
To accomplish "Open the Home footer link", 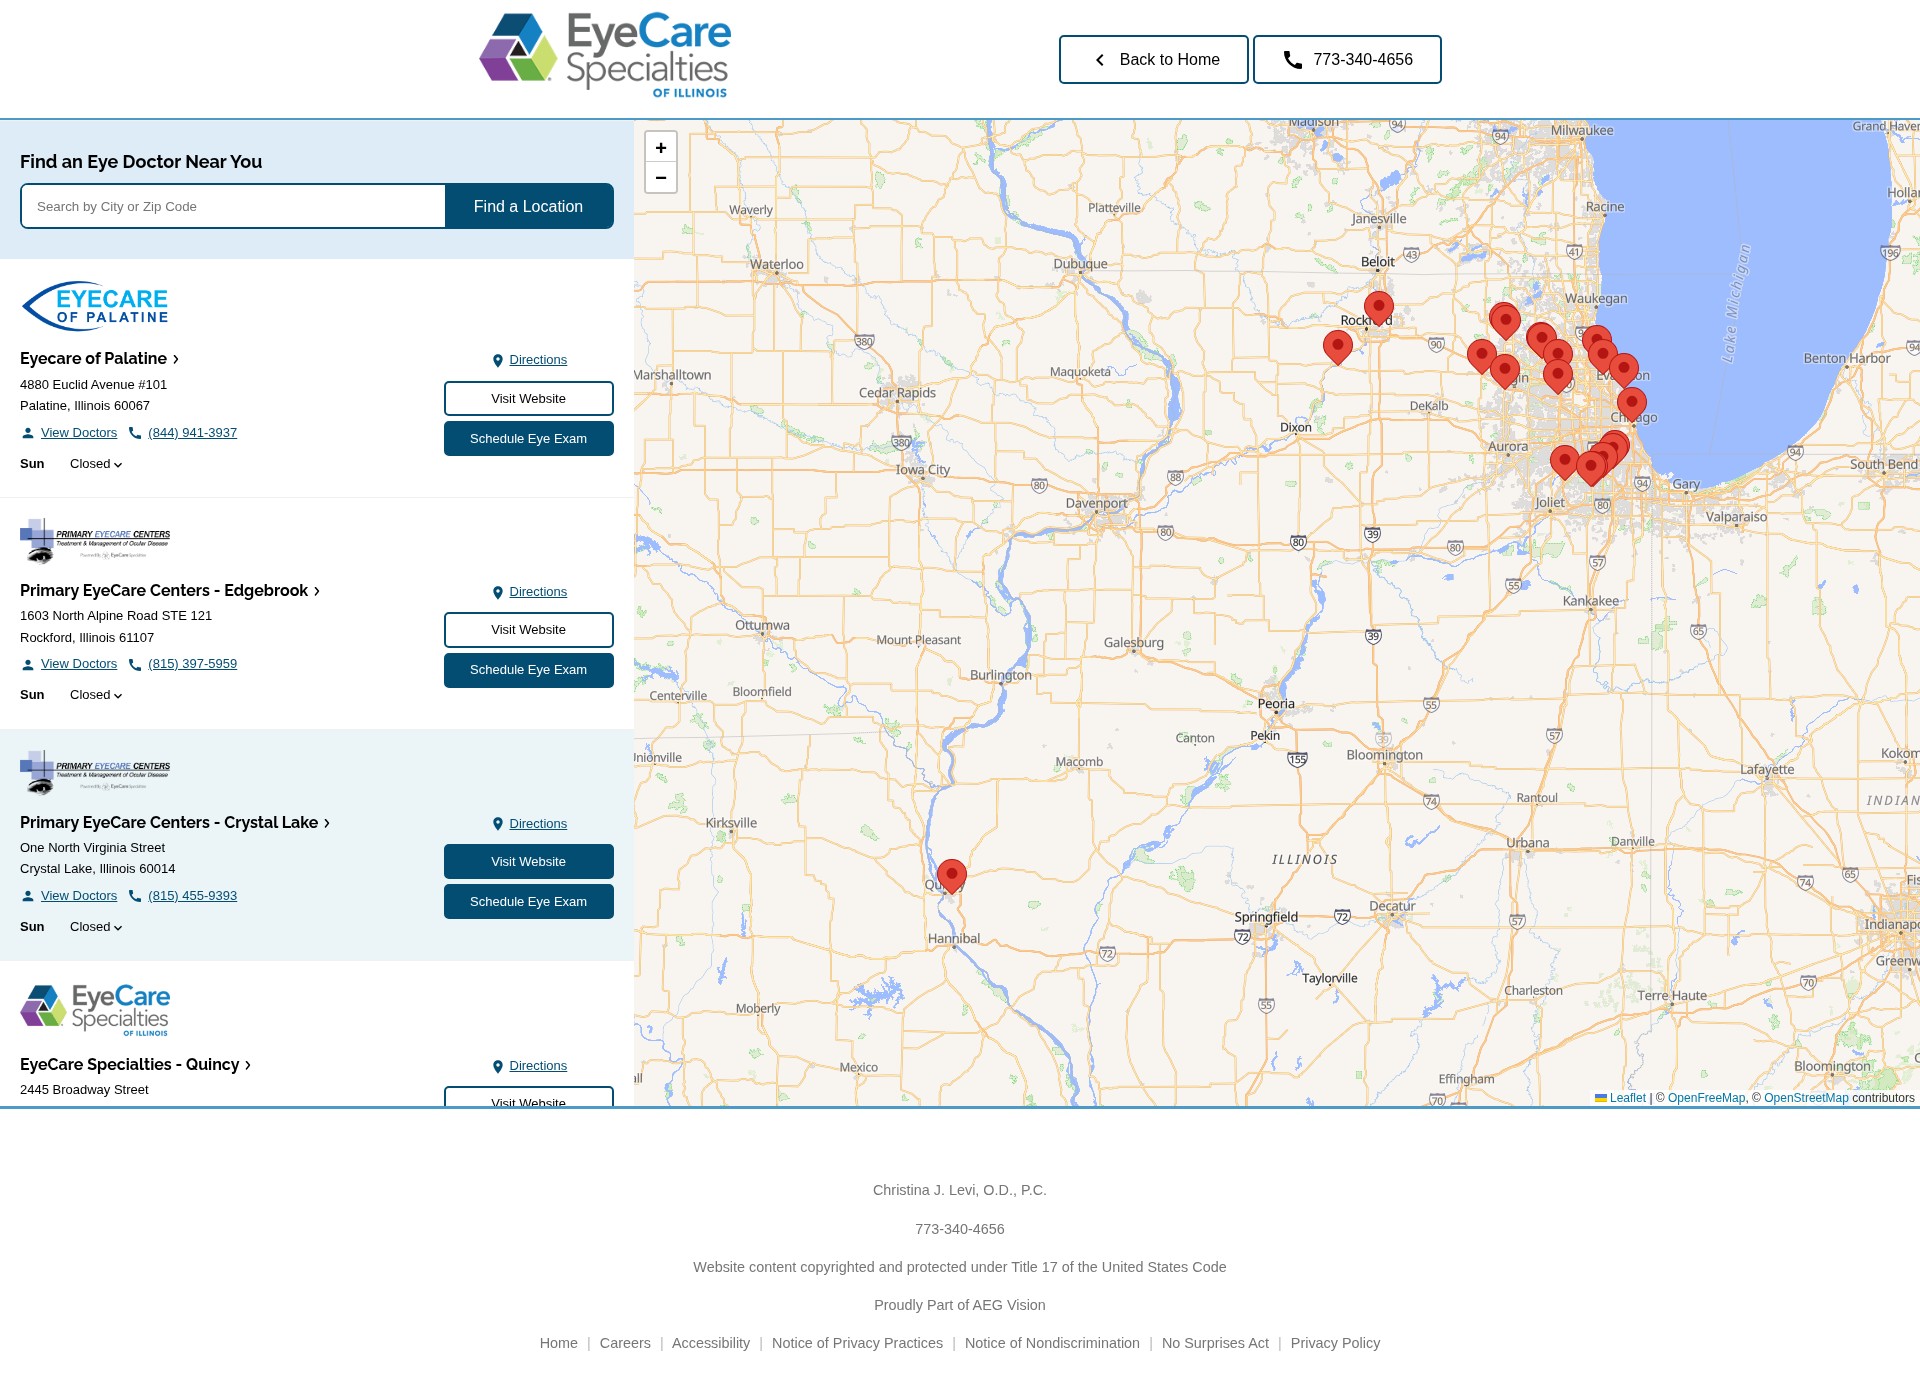I will point(559,1343).
